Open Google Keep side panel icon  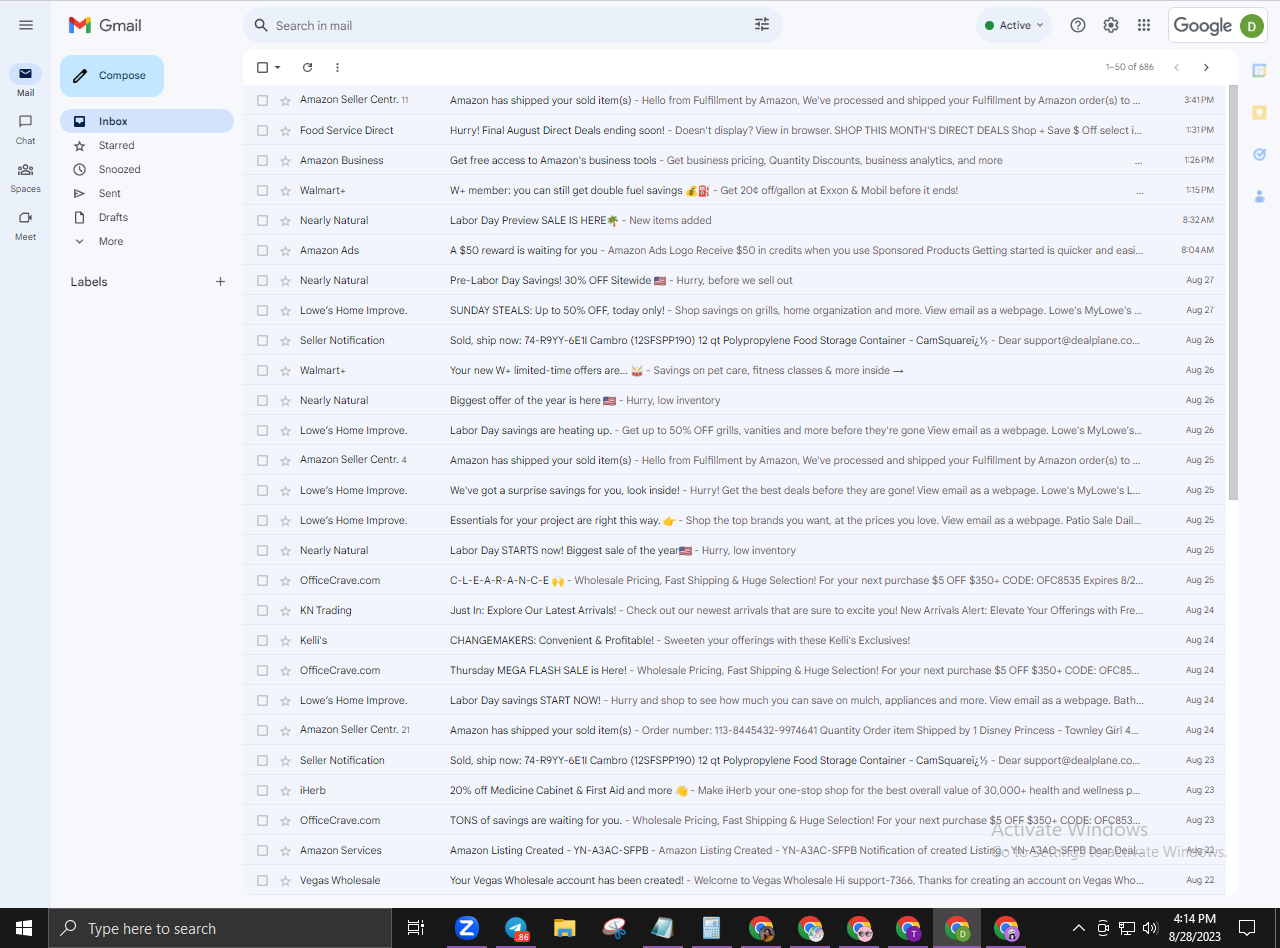(1259, 112)
